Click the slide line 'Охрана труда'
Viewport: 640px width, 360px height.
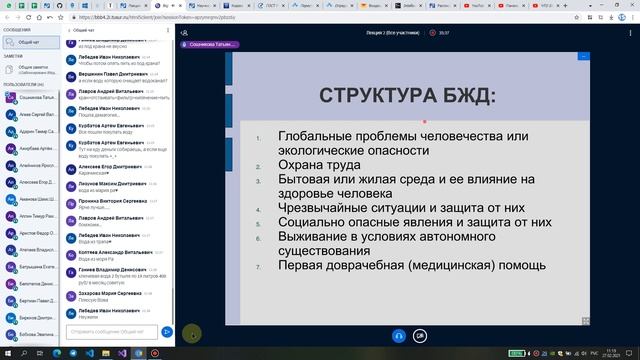[x=319, y=165]
